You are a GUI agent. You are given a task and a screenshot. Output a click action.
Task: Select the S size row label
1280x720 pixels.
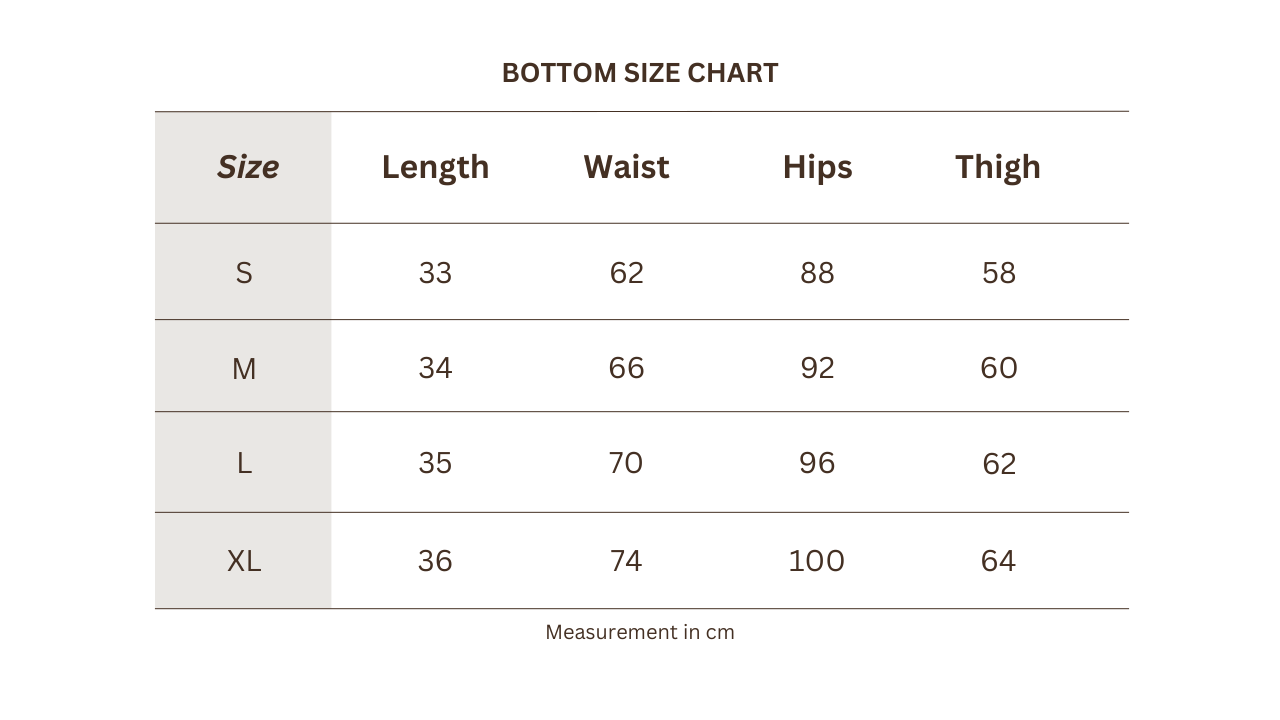[x=244, y=273]
